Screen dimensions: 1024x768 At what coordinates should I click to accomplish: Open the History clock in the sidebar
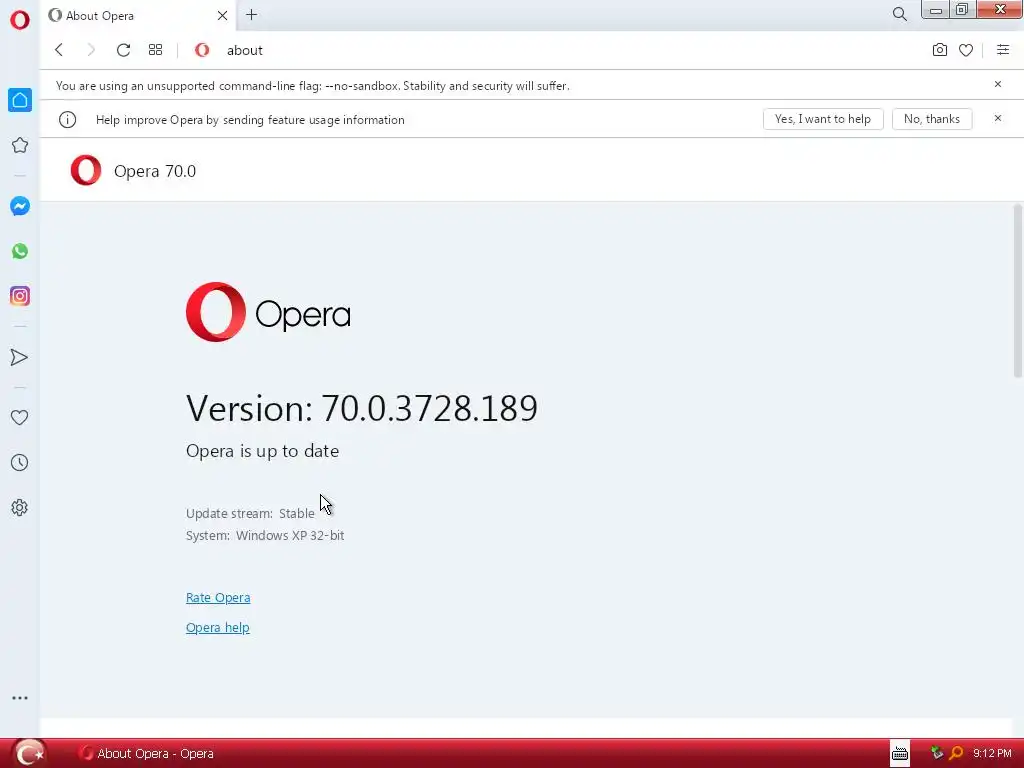[x=20, y=462]
